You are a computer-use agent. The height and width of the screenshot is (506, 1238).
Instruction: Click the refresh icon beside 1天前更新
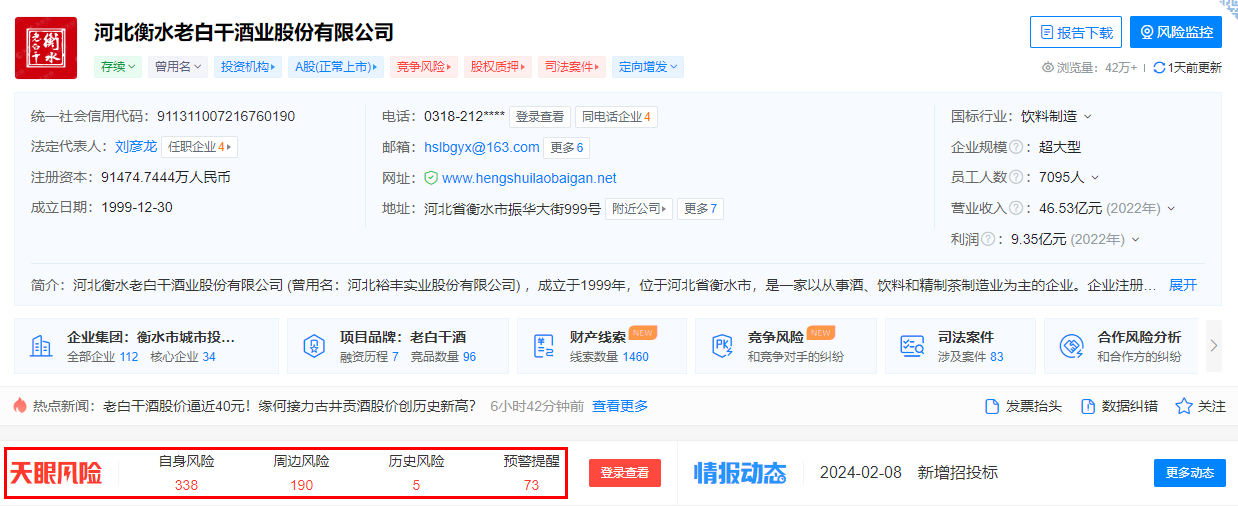(x=1159, y=68)
